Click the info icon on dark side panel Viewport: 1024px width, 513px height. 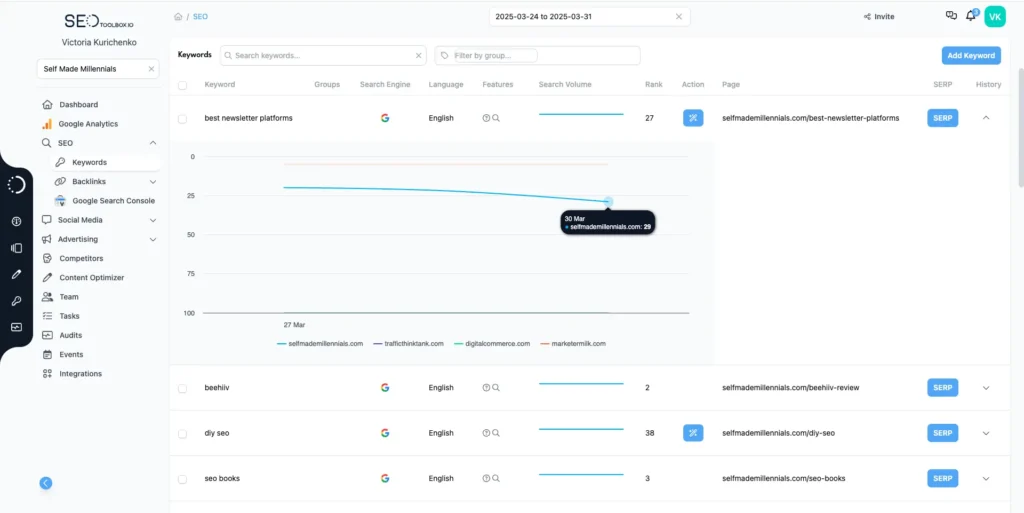click(x=16, y=221)
